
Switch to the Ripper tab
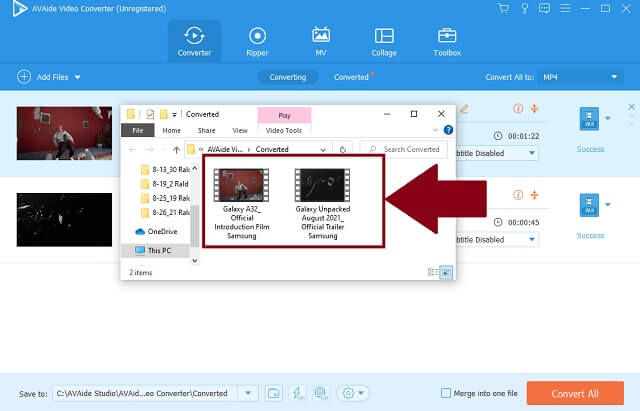[257, 41]
